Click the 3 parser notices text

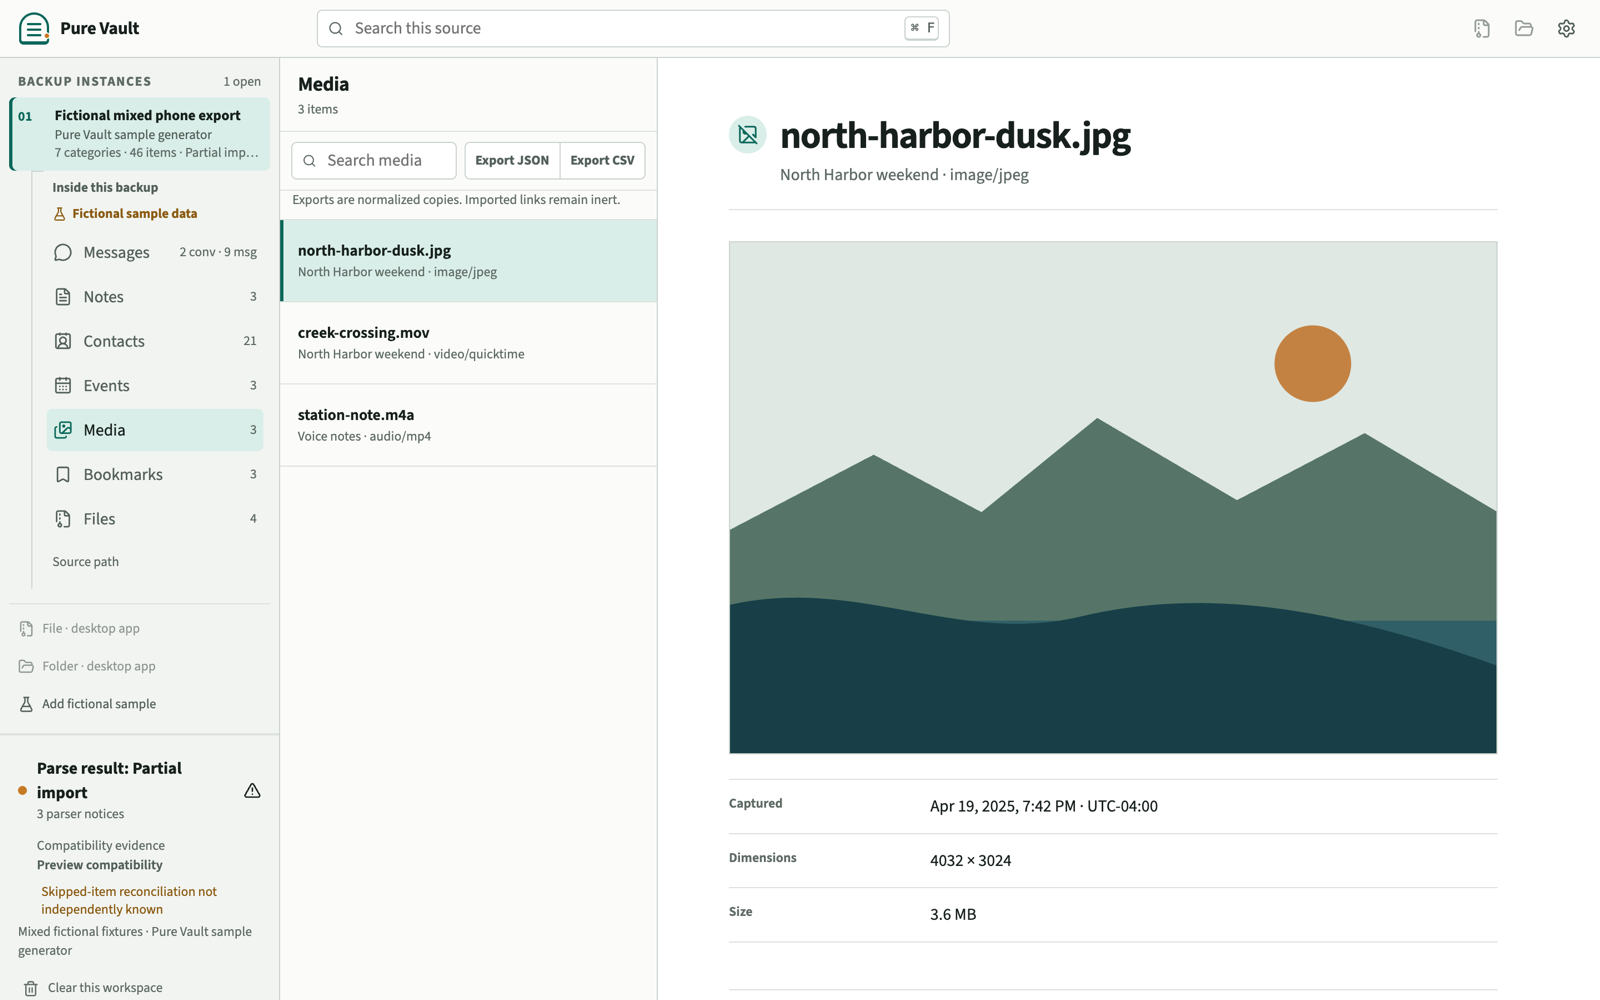[x=81, y=814]
